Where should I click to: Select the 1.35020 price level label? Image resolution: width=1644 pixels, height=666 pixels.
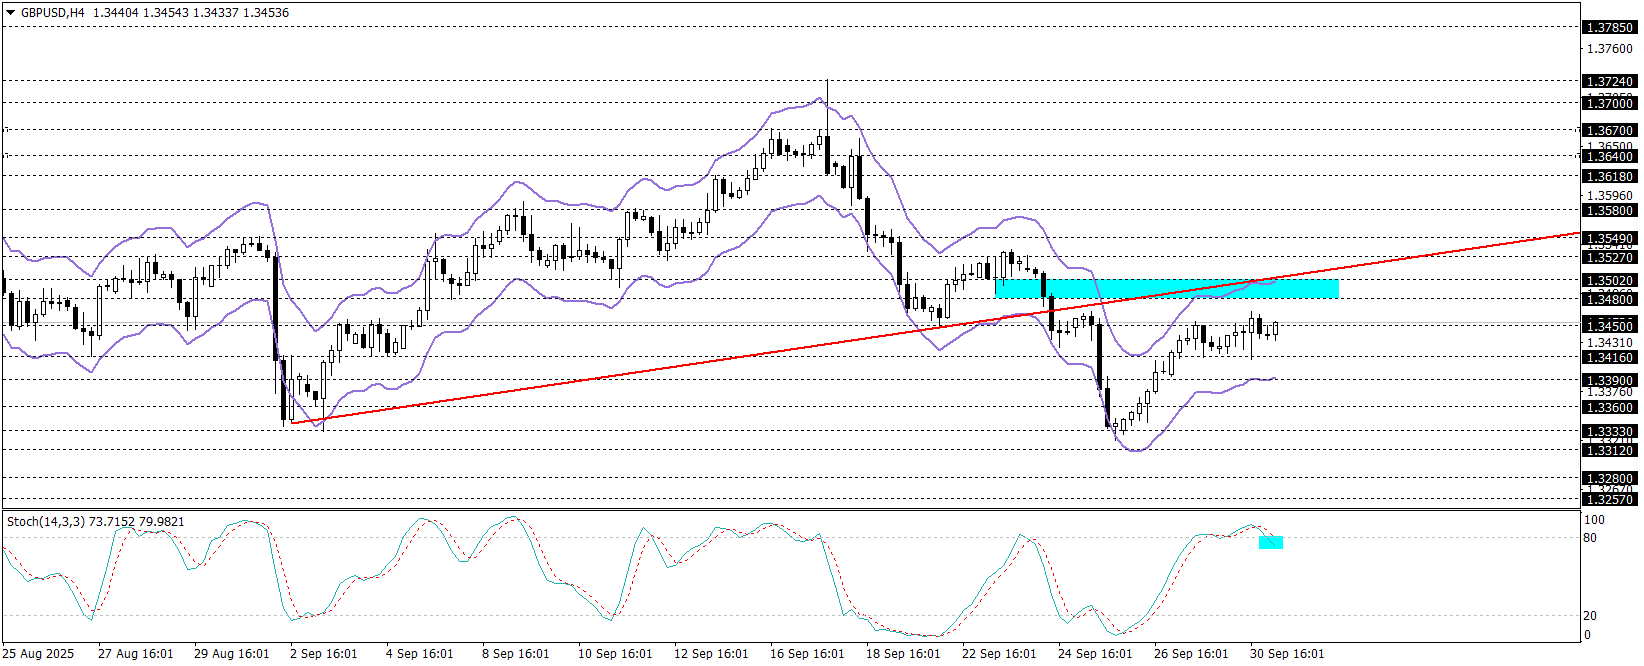(x=1609, y=282)
